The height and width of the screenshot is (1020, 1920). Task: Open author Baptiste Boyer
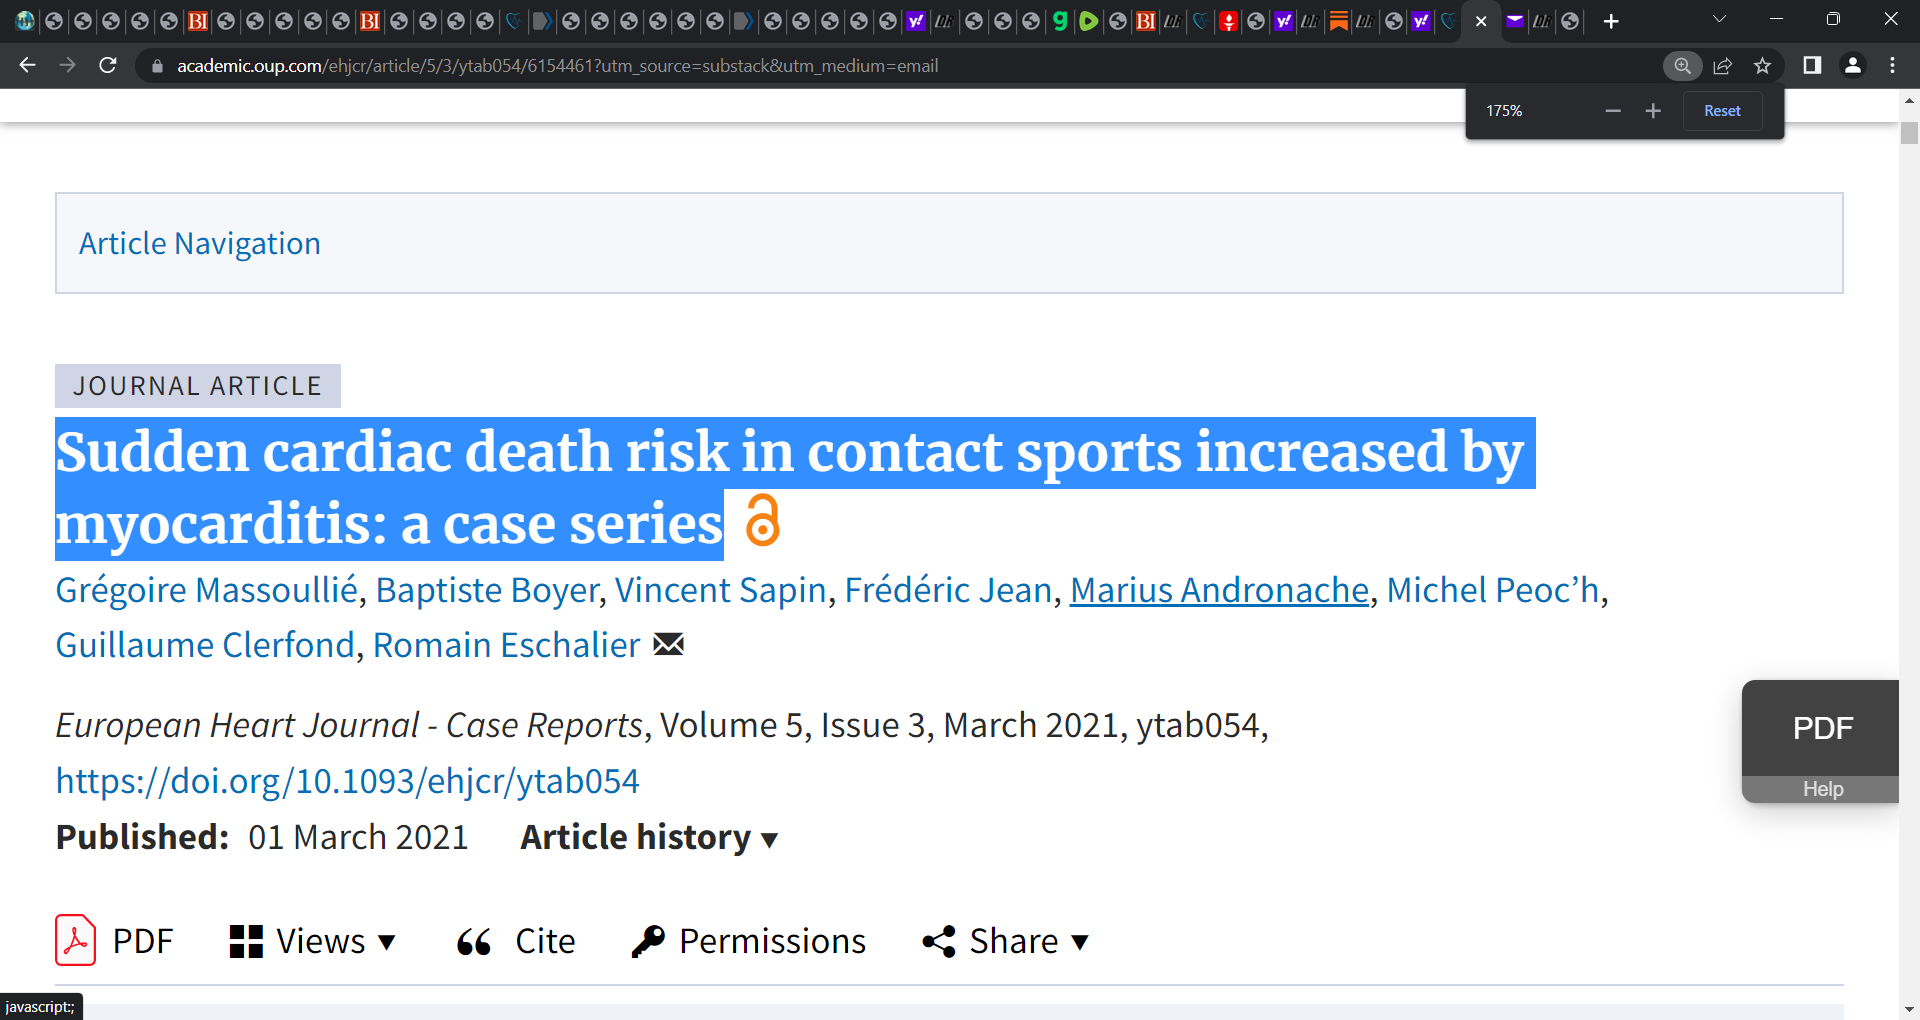pyautogui.click(x=487, y=590)
